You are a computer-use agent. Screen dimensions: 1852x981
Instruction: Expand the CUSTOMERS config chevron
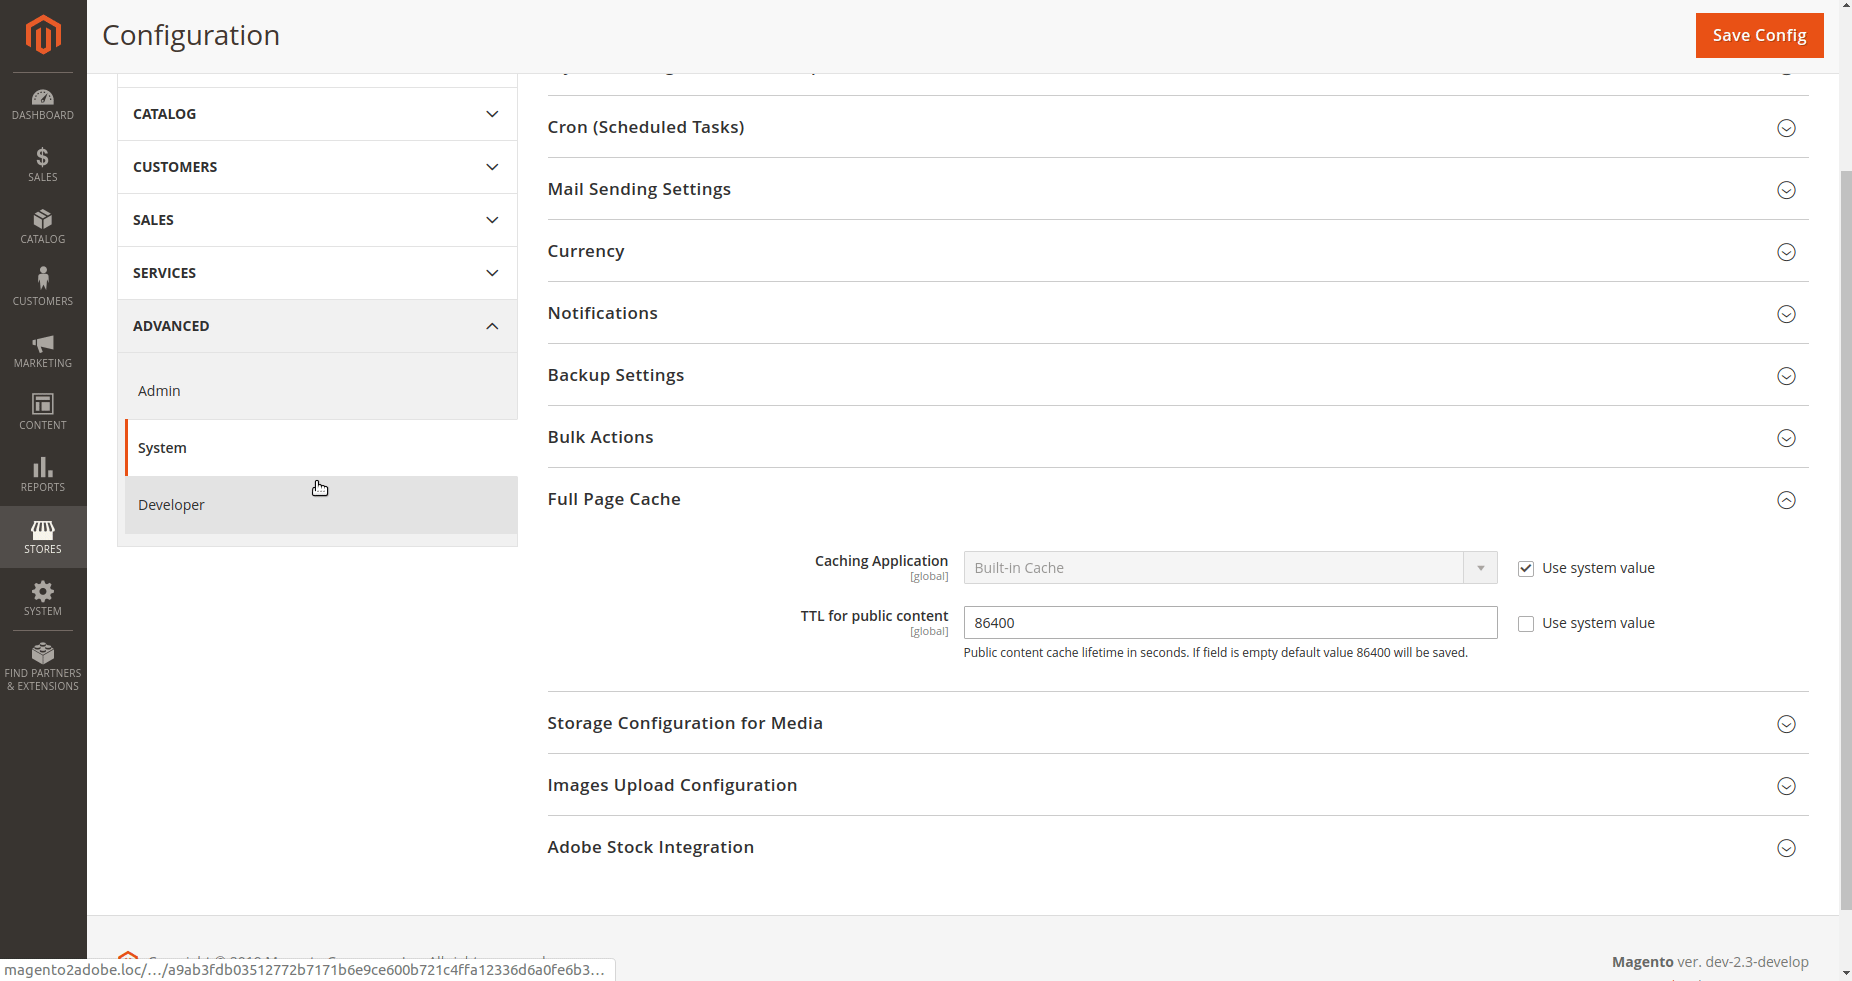[x=492, y=167]
